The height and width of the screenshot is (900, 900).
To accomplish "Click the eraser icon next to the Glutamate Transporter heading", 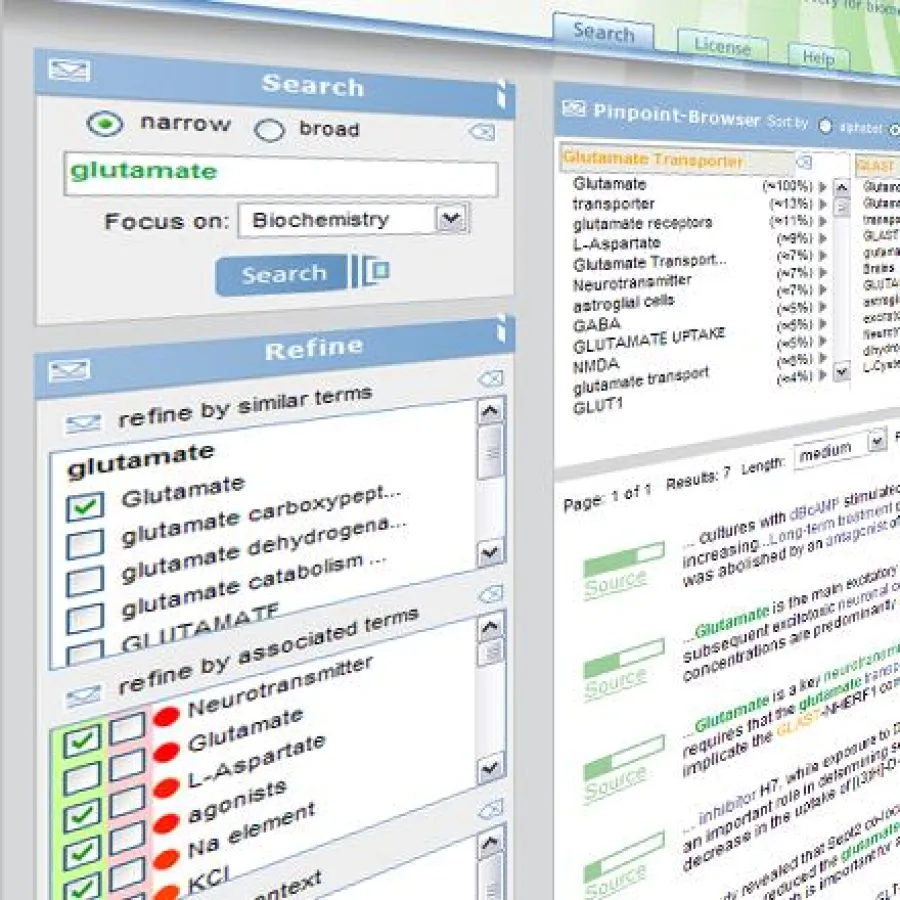I will pyautogui.click(x=805, y=162).
